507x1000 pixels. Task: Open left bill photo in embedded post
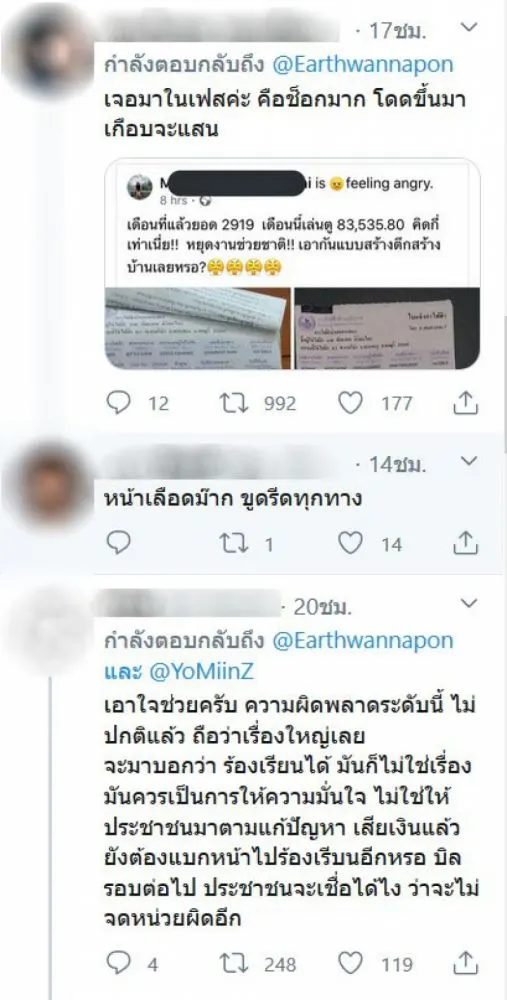point(197,328)
